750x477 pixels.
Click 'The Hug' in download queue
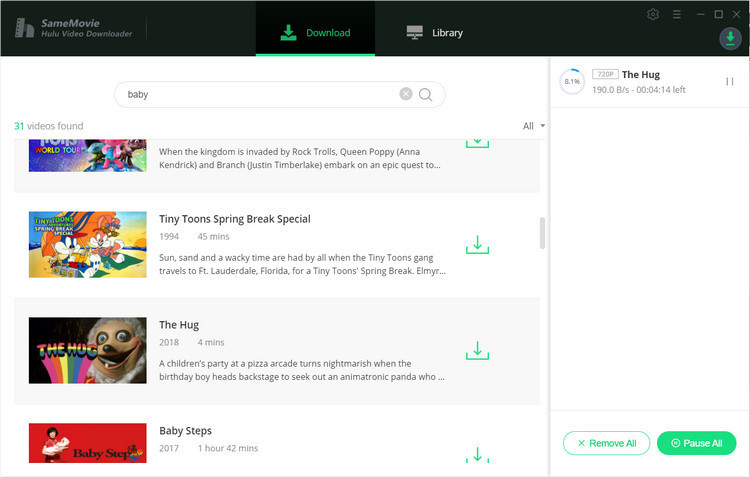641,74
